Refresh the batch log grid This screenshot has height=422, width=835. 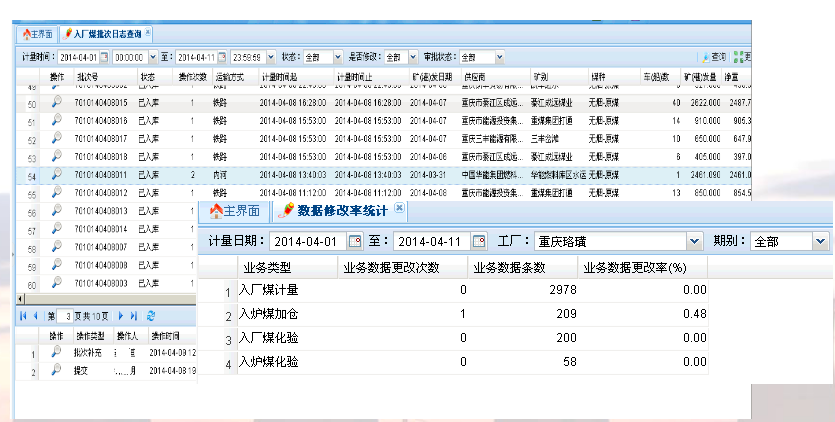(x=152, y=316)
